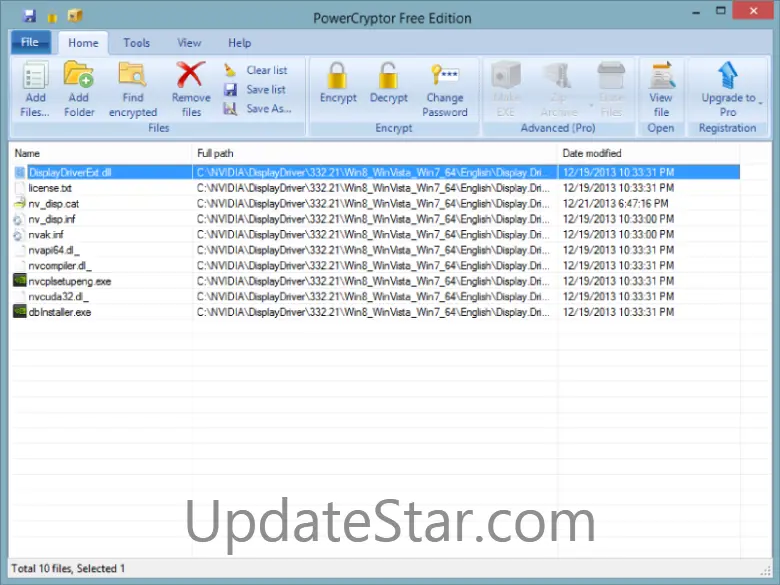Sort by the Name column header

(100, 153)
